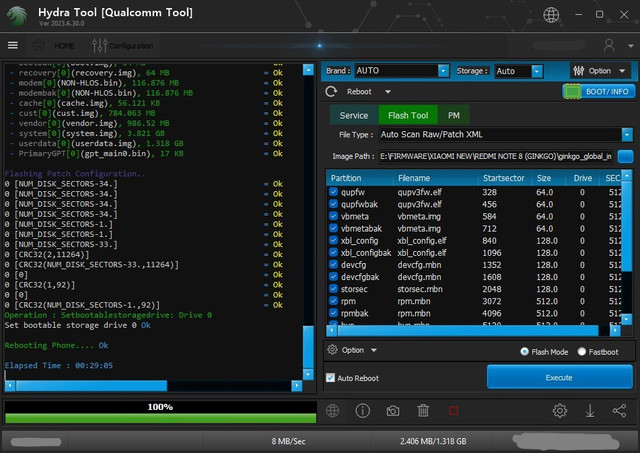
Task: Toggle the rpm partition checkbox
Action: tap(333, 301)
